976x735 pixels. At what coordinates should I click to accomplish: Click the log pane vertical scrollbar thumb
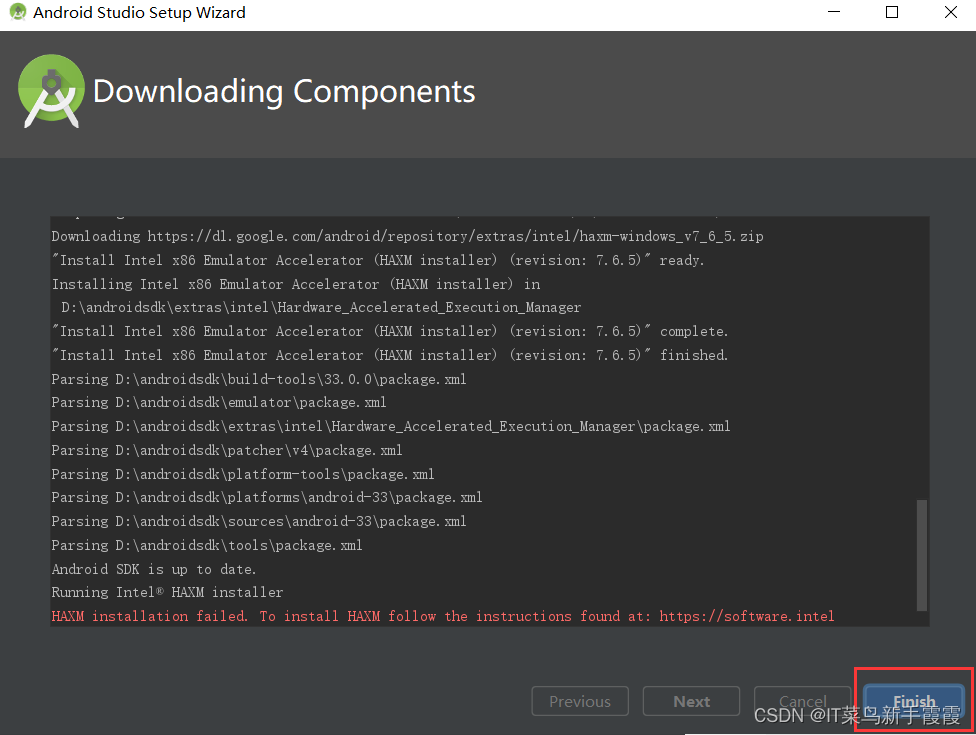(x=922, y=555)
